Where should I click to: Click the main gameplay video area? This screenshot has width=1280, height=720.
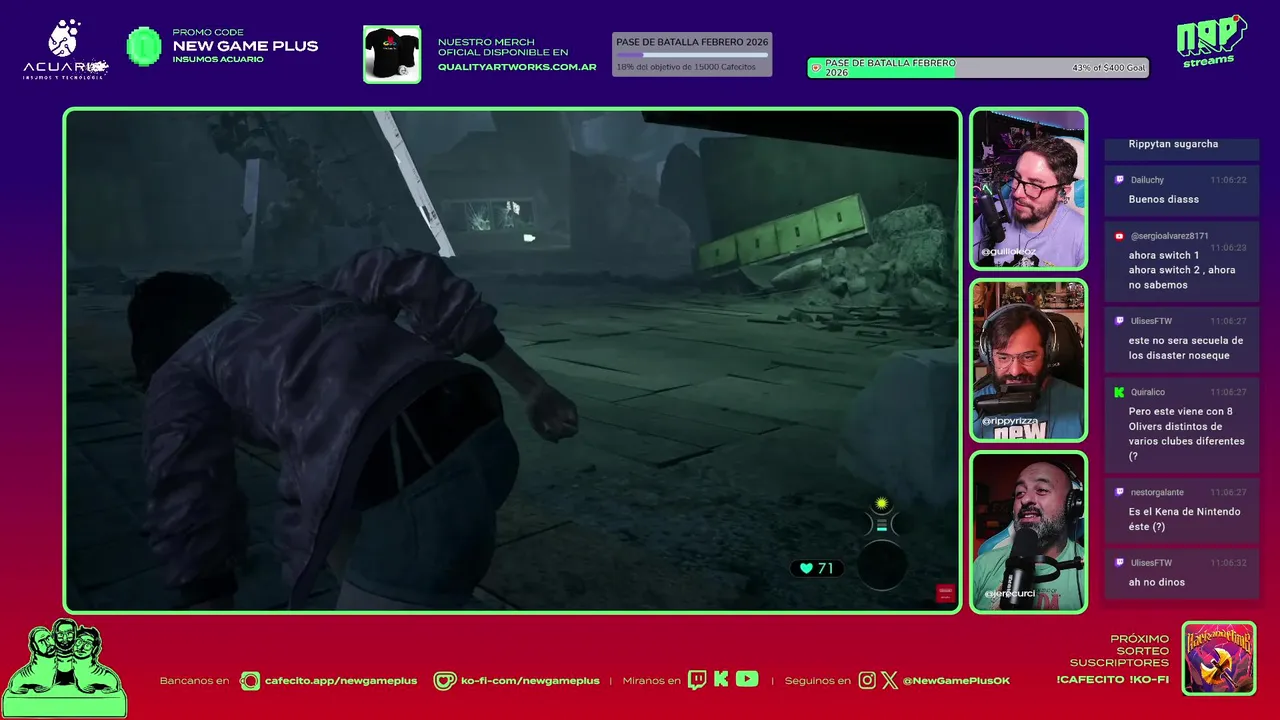tap(513, 360)
